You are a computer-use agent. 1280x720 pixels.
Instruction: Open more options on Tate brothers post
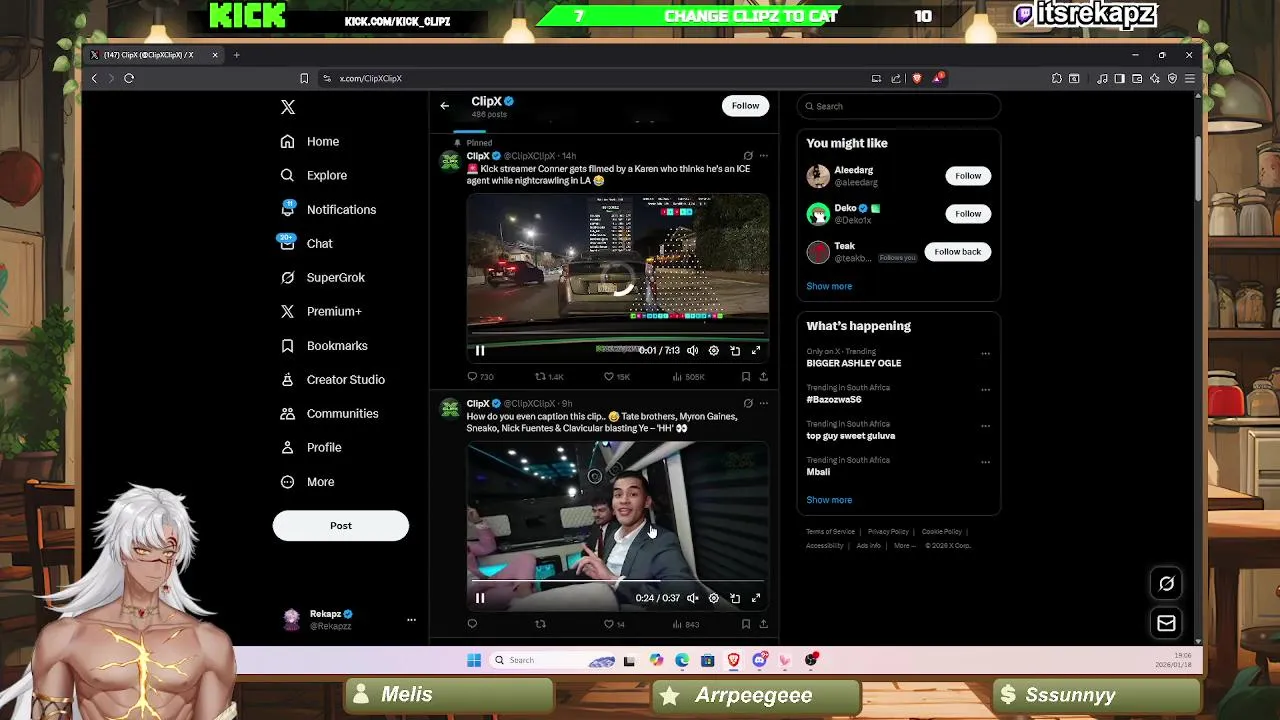point(764,403)
